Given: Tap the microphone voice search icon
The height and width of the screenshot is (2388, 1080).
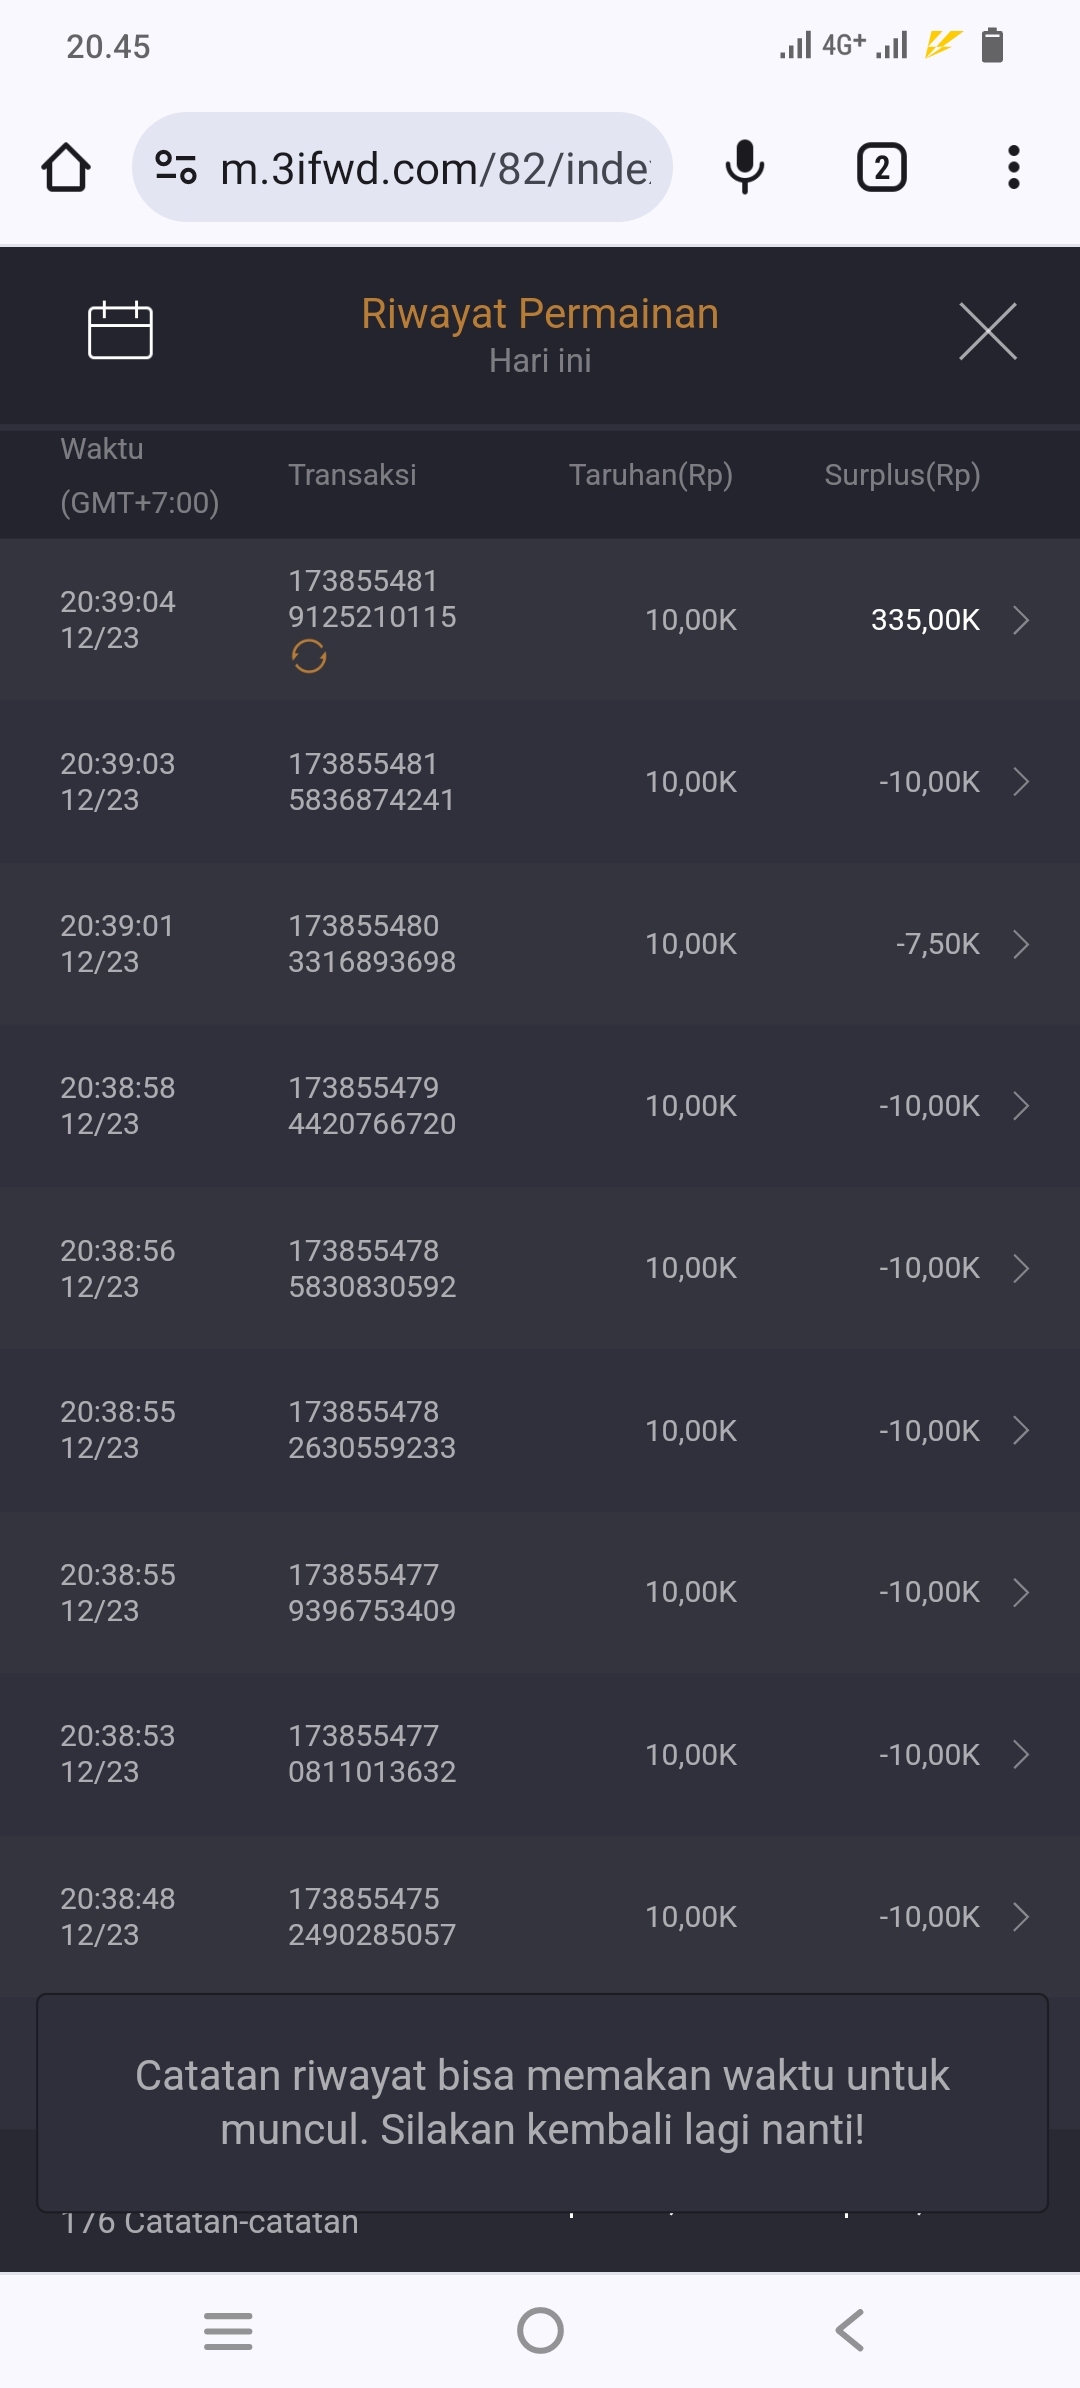Looking at the screenshot, I should (744, 167).
